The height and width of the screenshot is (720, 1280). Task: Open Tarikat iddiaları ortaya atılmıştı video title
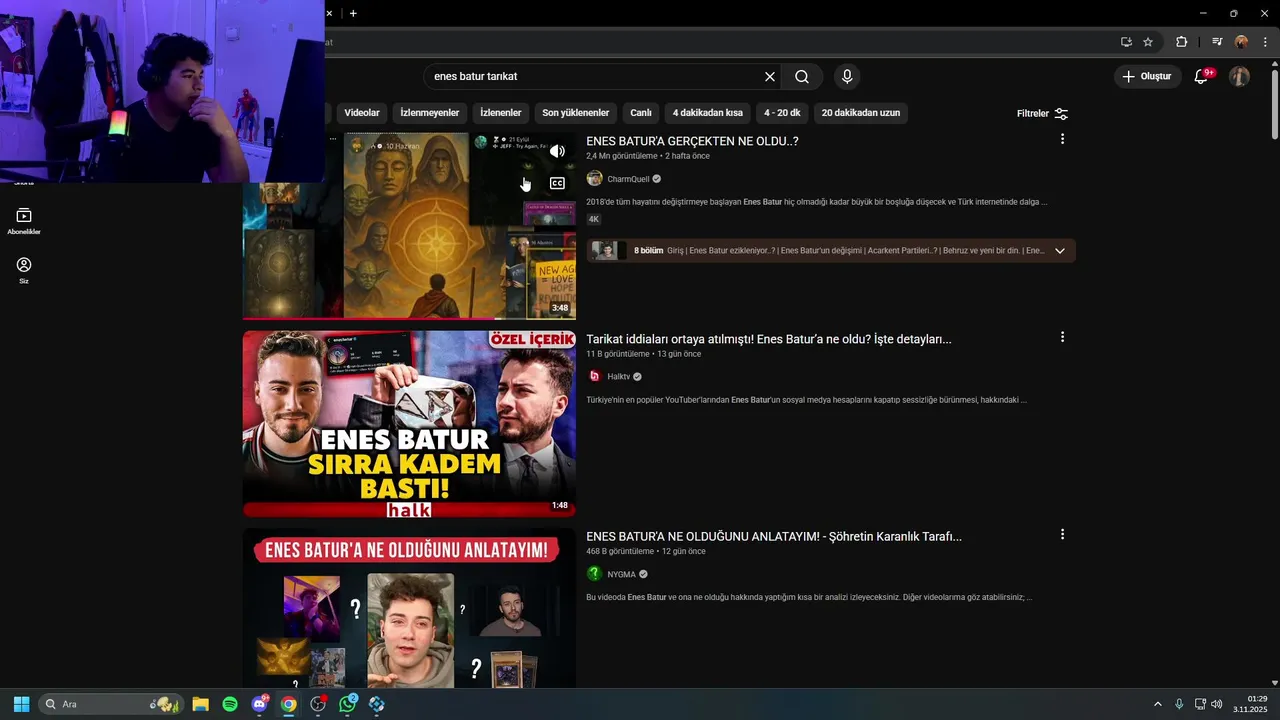click(769, 339)
